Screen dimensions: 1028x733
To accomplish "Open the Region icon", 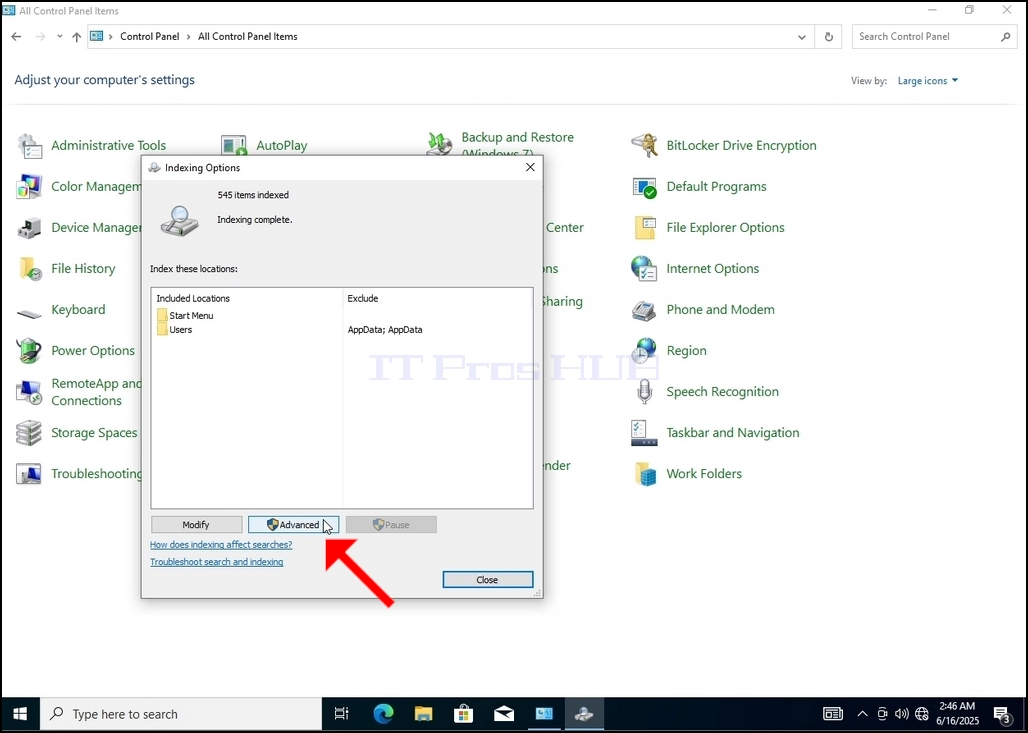I will 644,351.
